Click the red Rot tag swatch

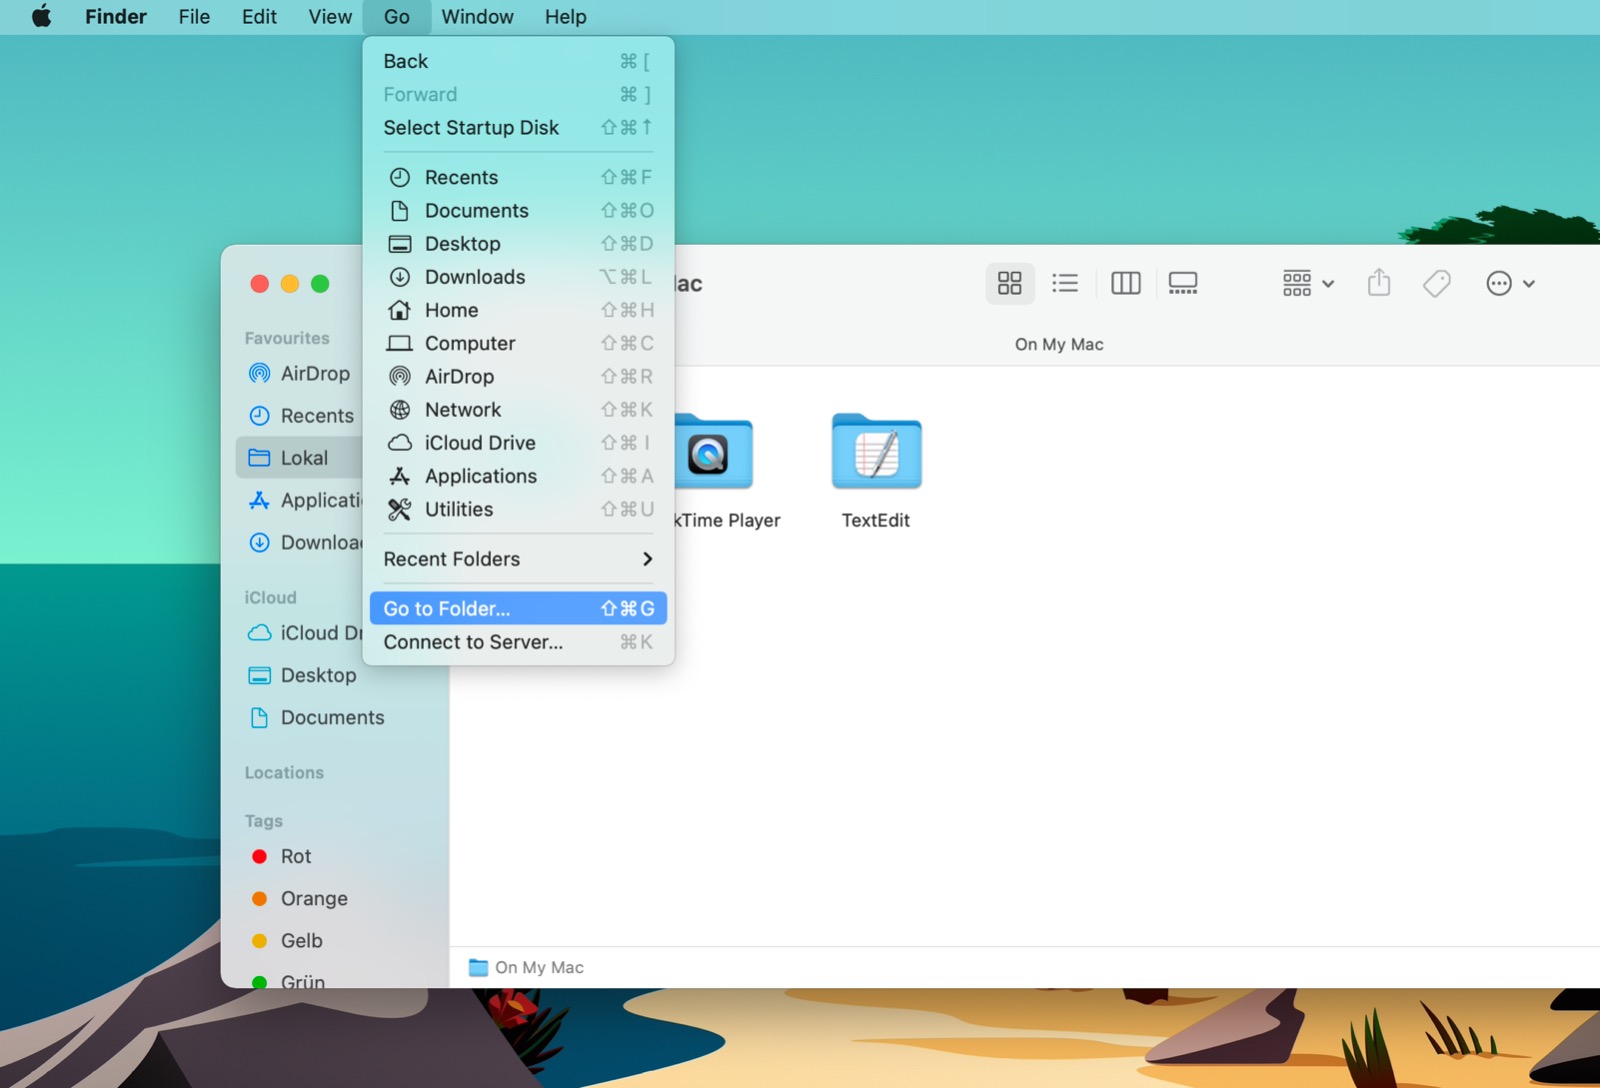[260, 856]
